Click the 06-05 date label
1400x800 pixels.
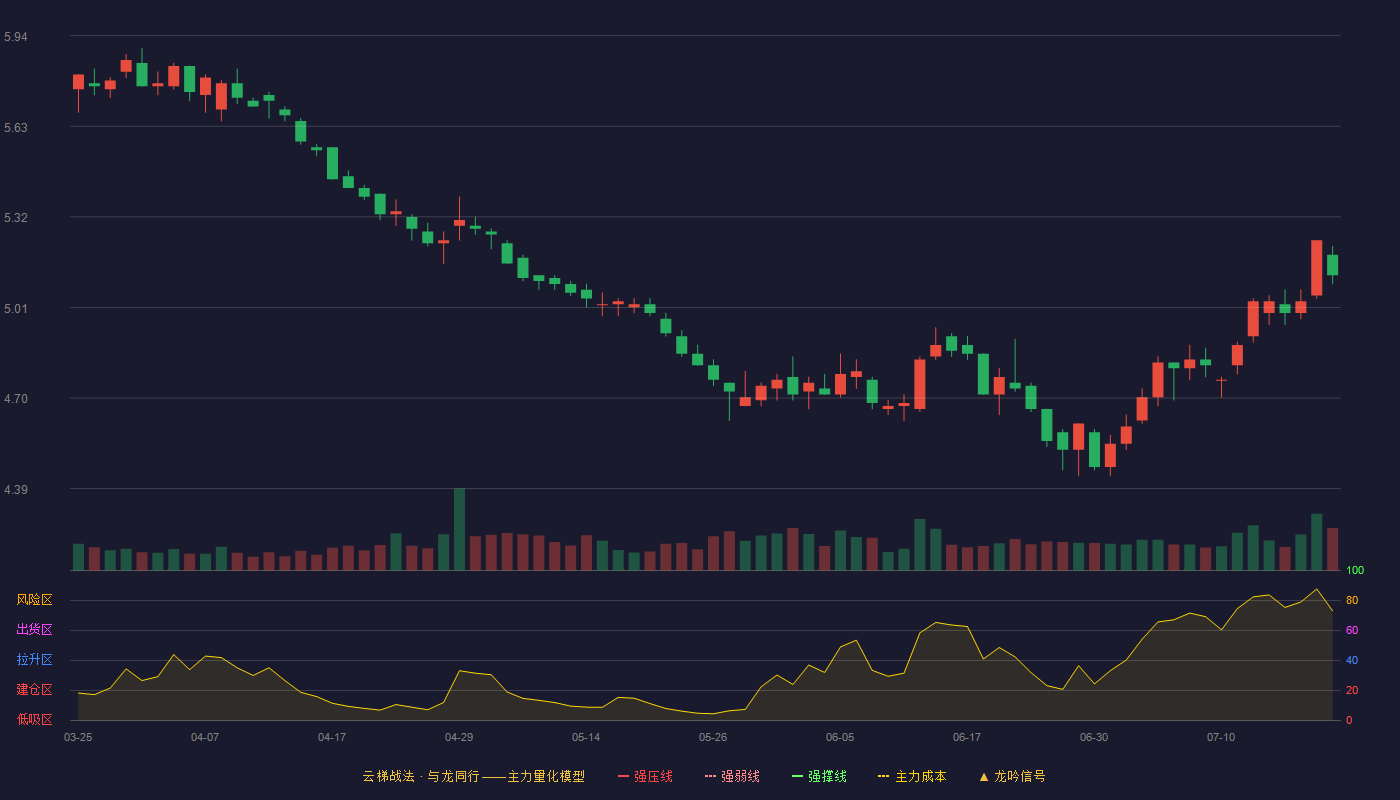[840, 737]
